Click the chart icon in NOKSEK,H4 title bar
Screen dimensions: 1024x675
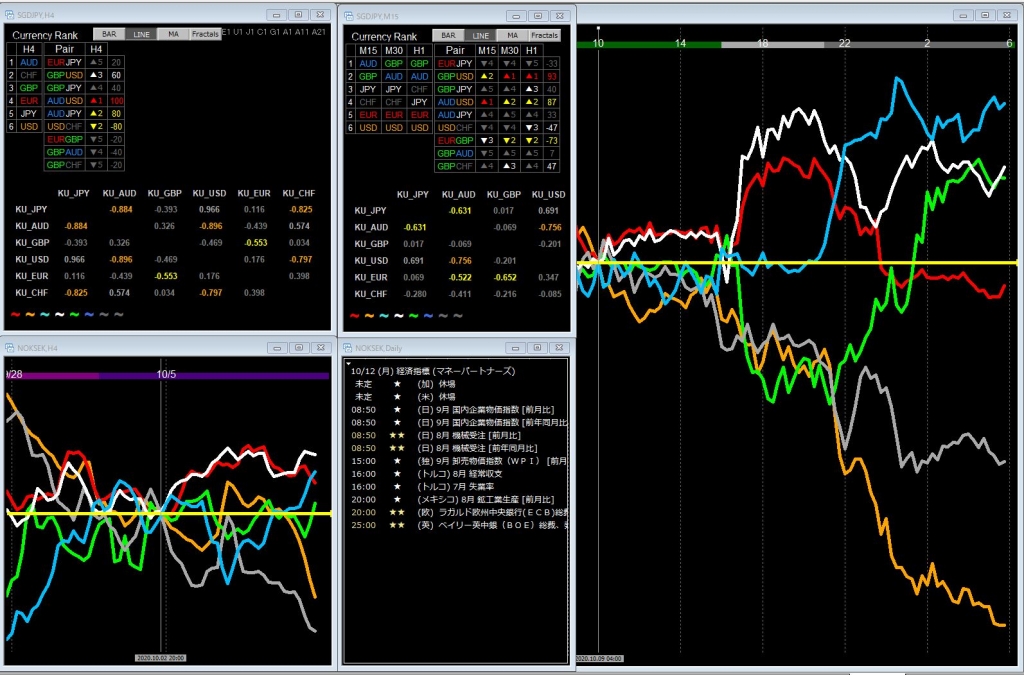pyautogui.click(x=11, y=348)
